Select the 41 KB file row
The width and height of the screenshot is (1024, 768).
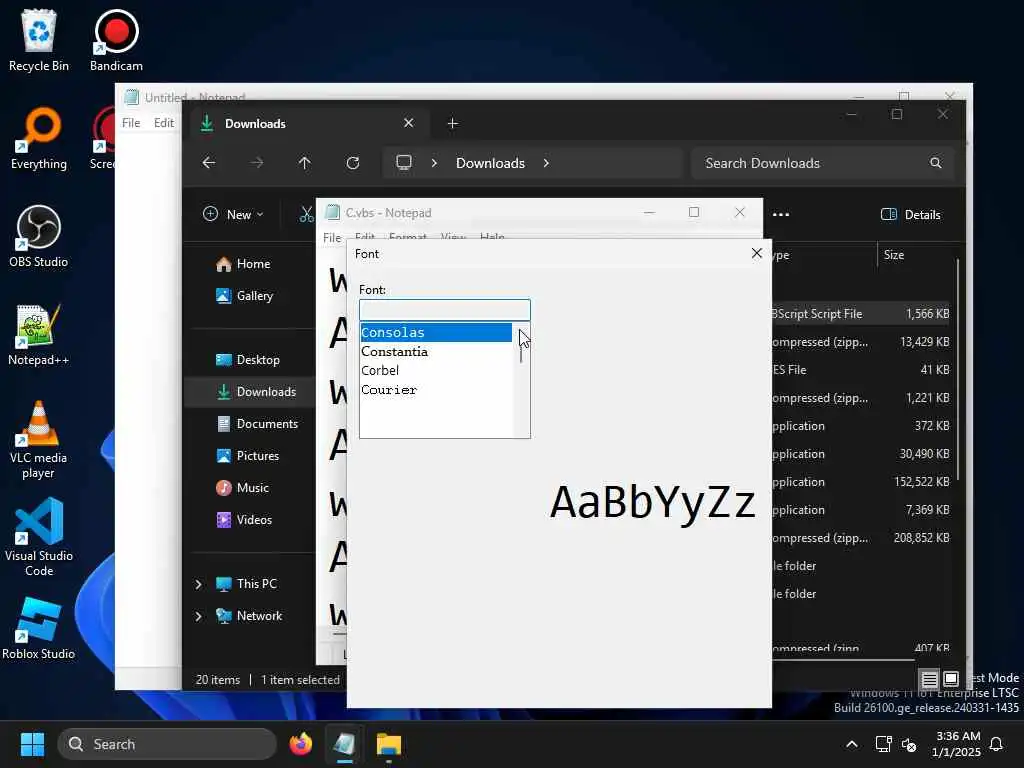(x=862, y=370)
